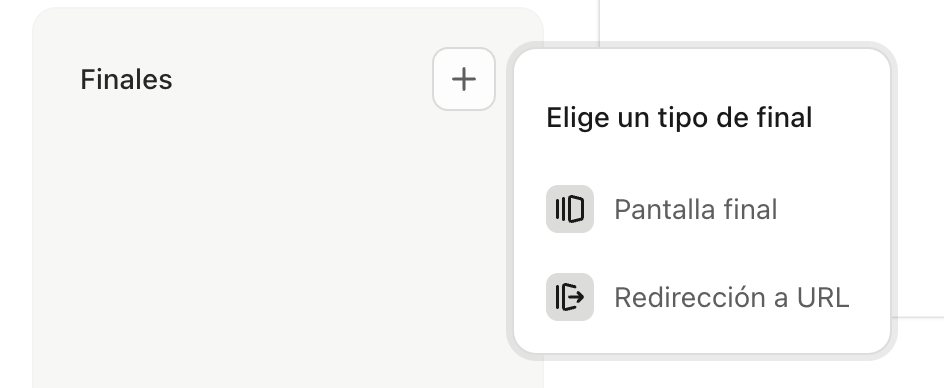Choose the Redirección a URL menu option
The width and height of the screenshot is (944, 388).
(698, 297)
